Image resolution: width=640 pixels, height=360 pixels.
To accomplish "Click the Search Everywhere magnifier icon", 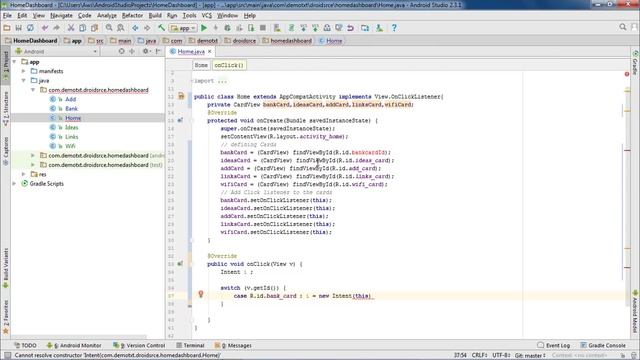I will tap(623, 27).
